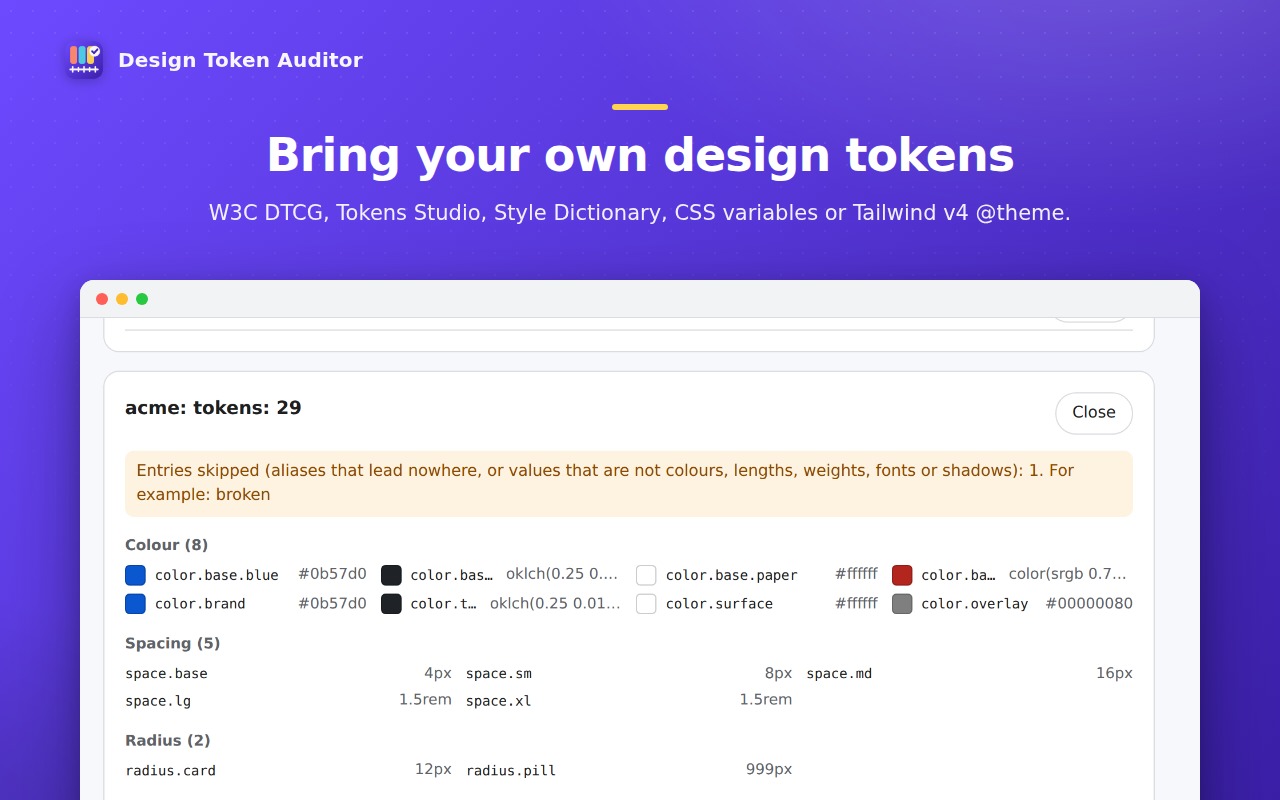The height and width of the screenshot is (800, 1280).
Task: Click the space.md token name
Action: tap(839, 674)
